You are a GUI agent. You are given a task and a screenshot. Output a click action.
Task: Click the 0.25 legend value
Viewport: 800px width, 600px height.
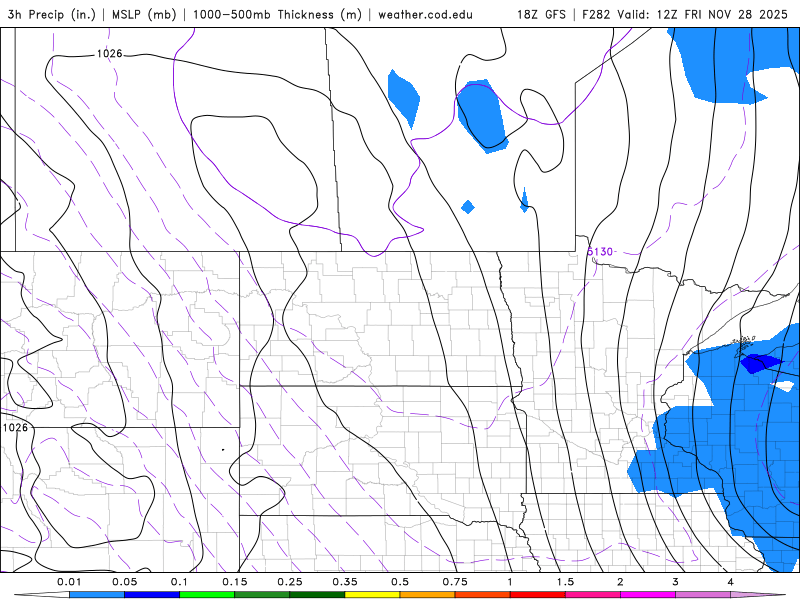pos(290,582)
